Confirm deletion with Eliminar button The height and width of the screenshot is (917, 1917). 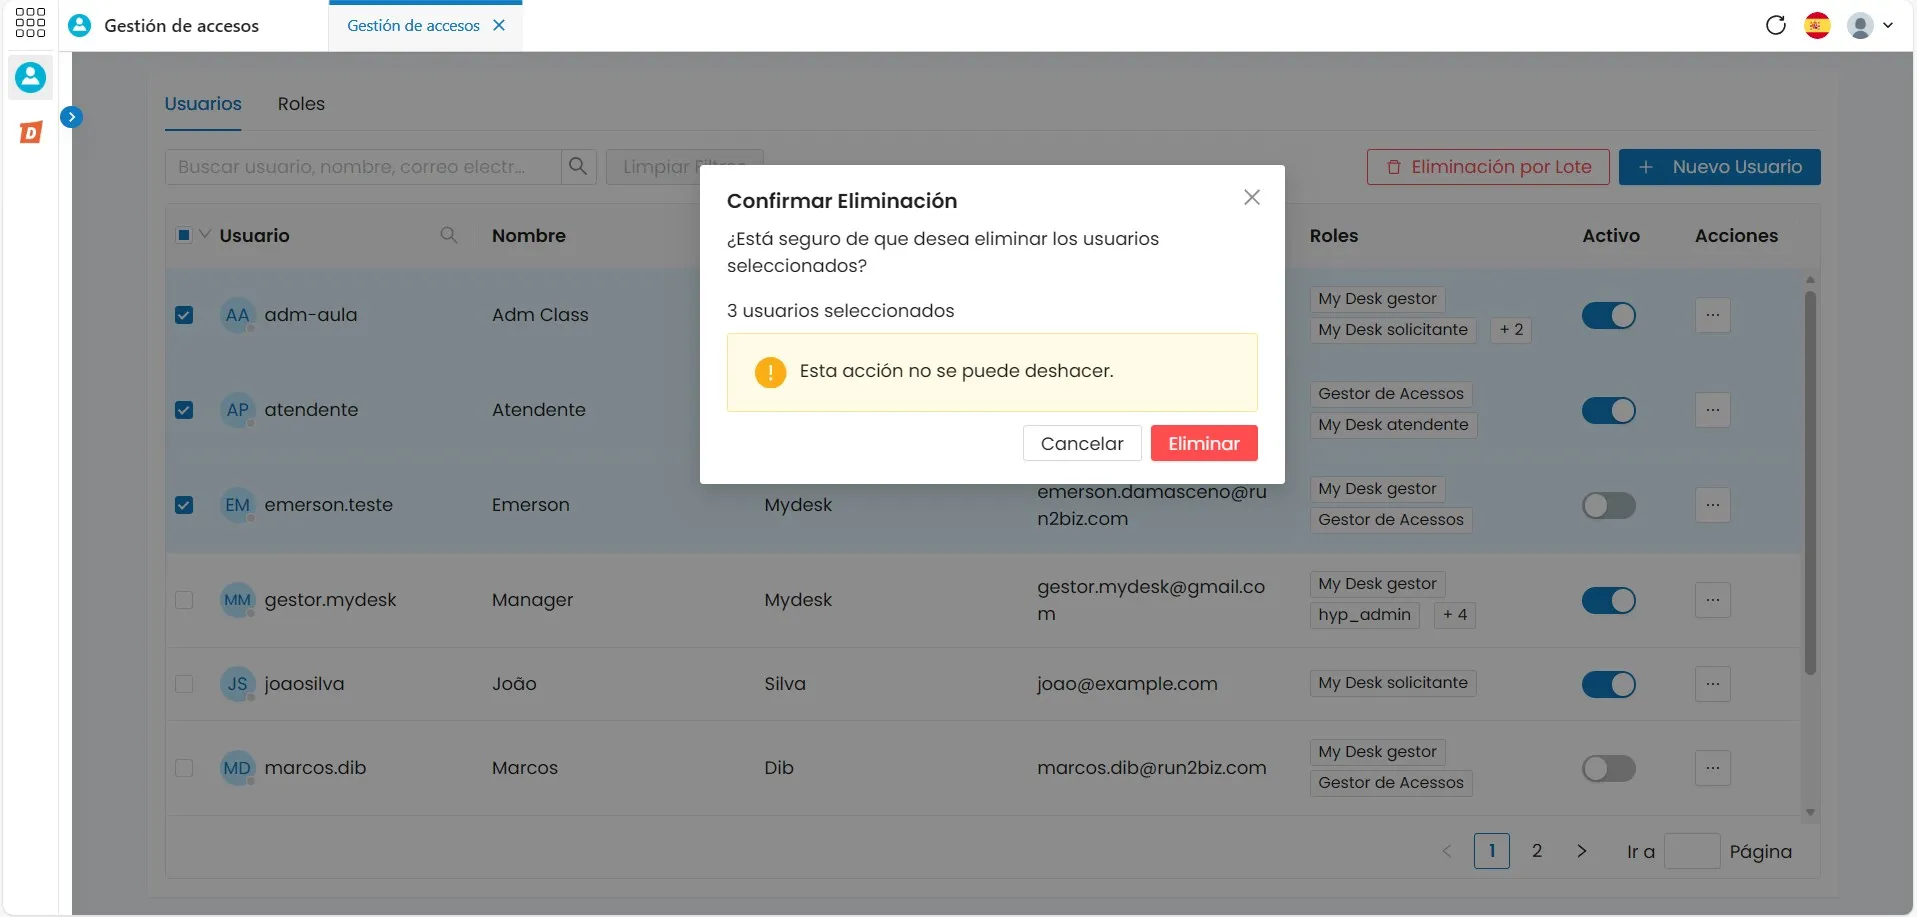(x=1204, y=443)
